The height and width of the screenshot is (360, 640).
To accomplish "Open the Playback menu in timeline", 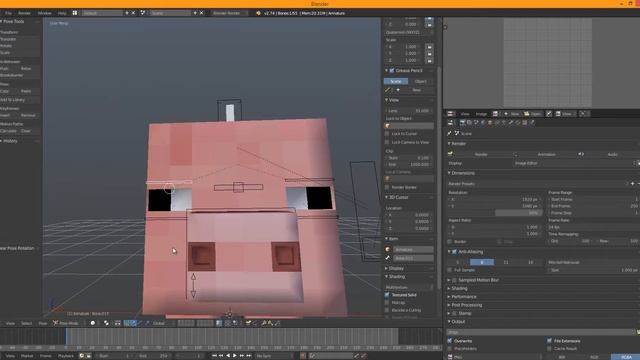I will click(66, 356).
